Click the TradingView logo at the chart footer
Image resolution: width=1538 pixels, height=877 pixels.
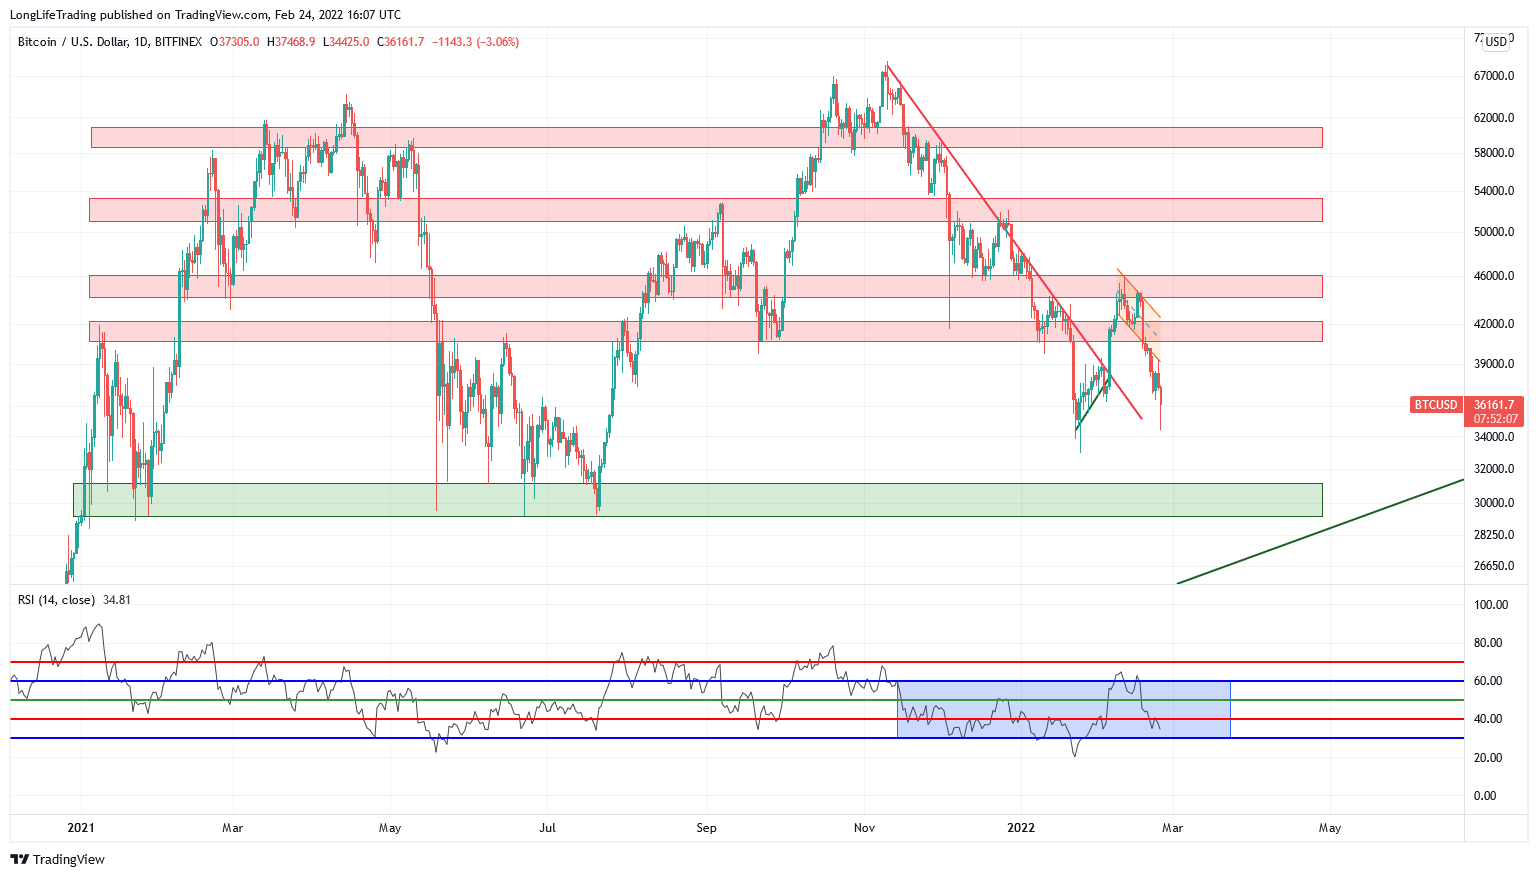click(x=57, y=859)
